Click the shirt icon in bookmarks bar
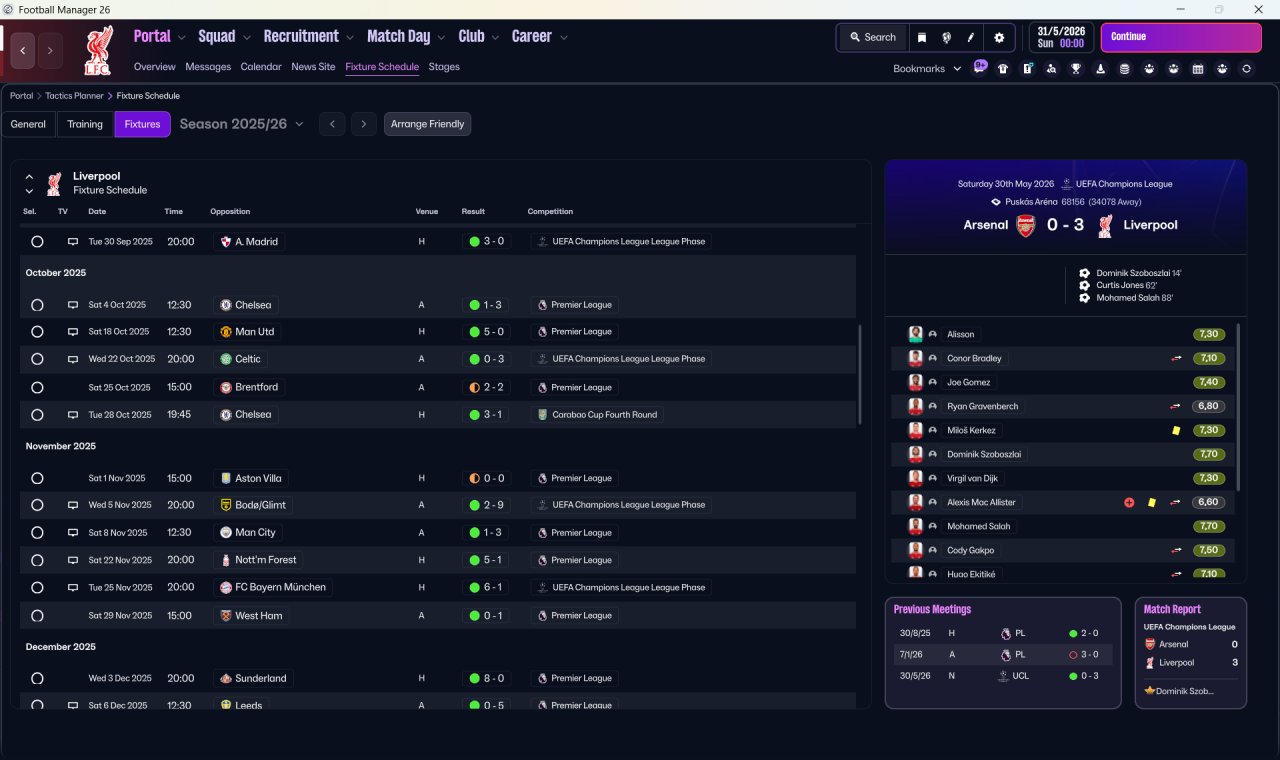 [x=1003, y=69]
